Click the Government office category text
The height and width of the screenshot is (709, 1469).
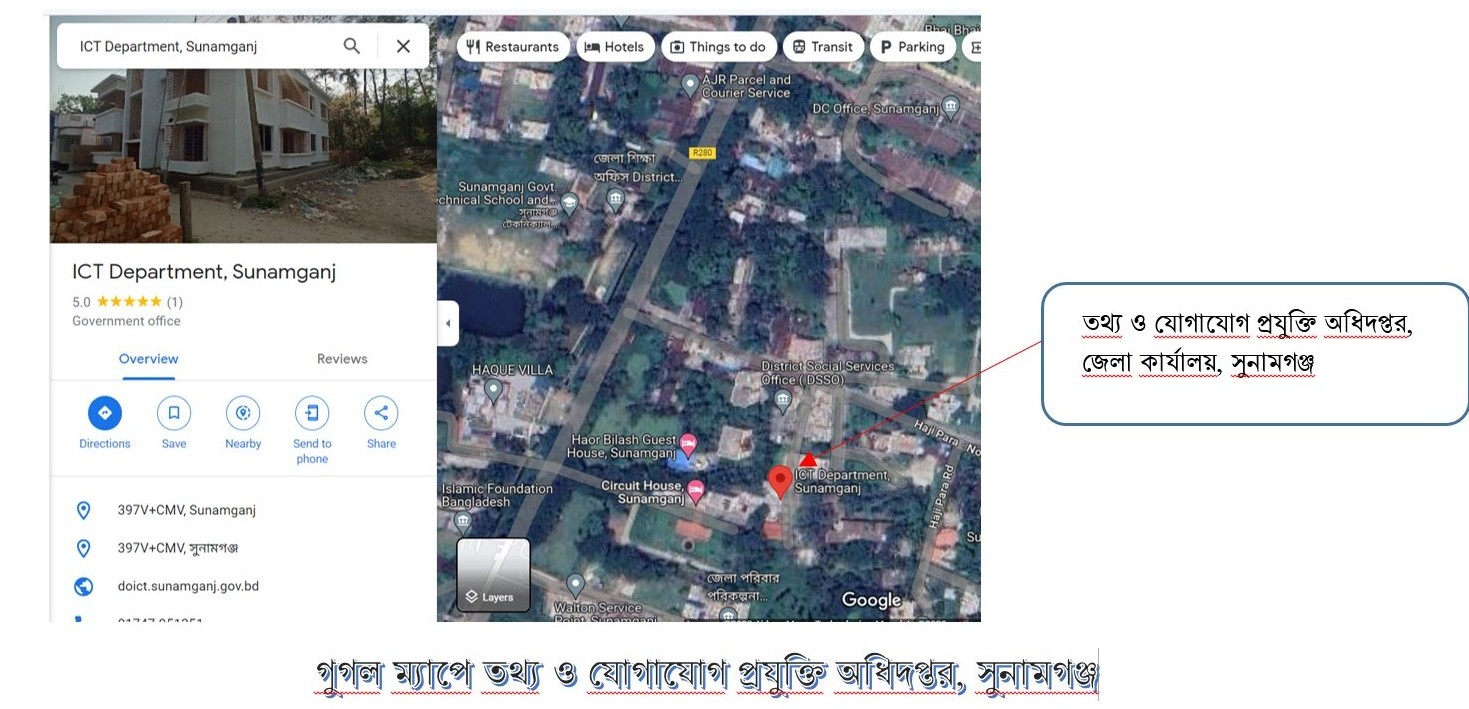pos(126,321)
